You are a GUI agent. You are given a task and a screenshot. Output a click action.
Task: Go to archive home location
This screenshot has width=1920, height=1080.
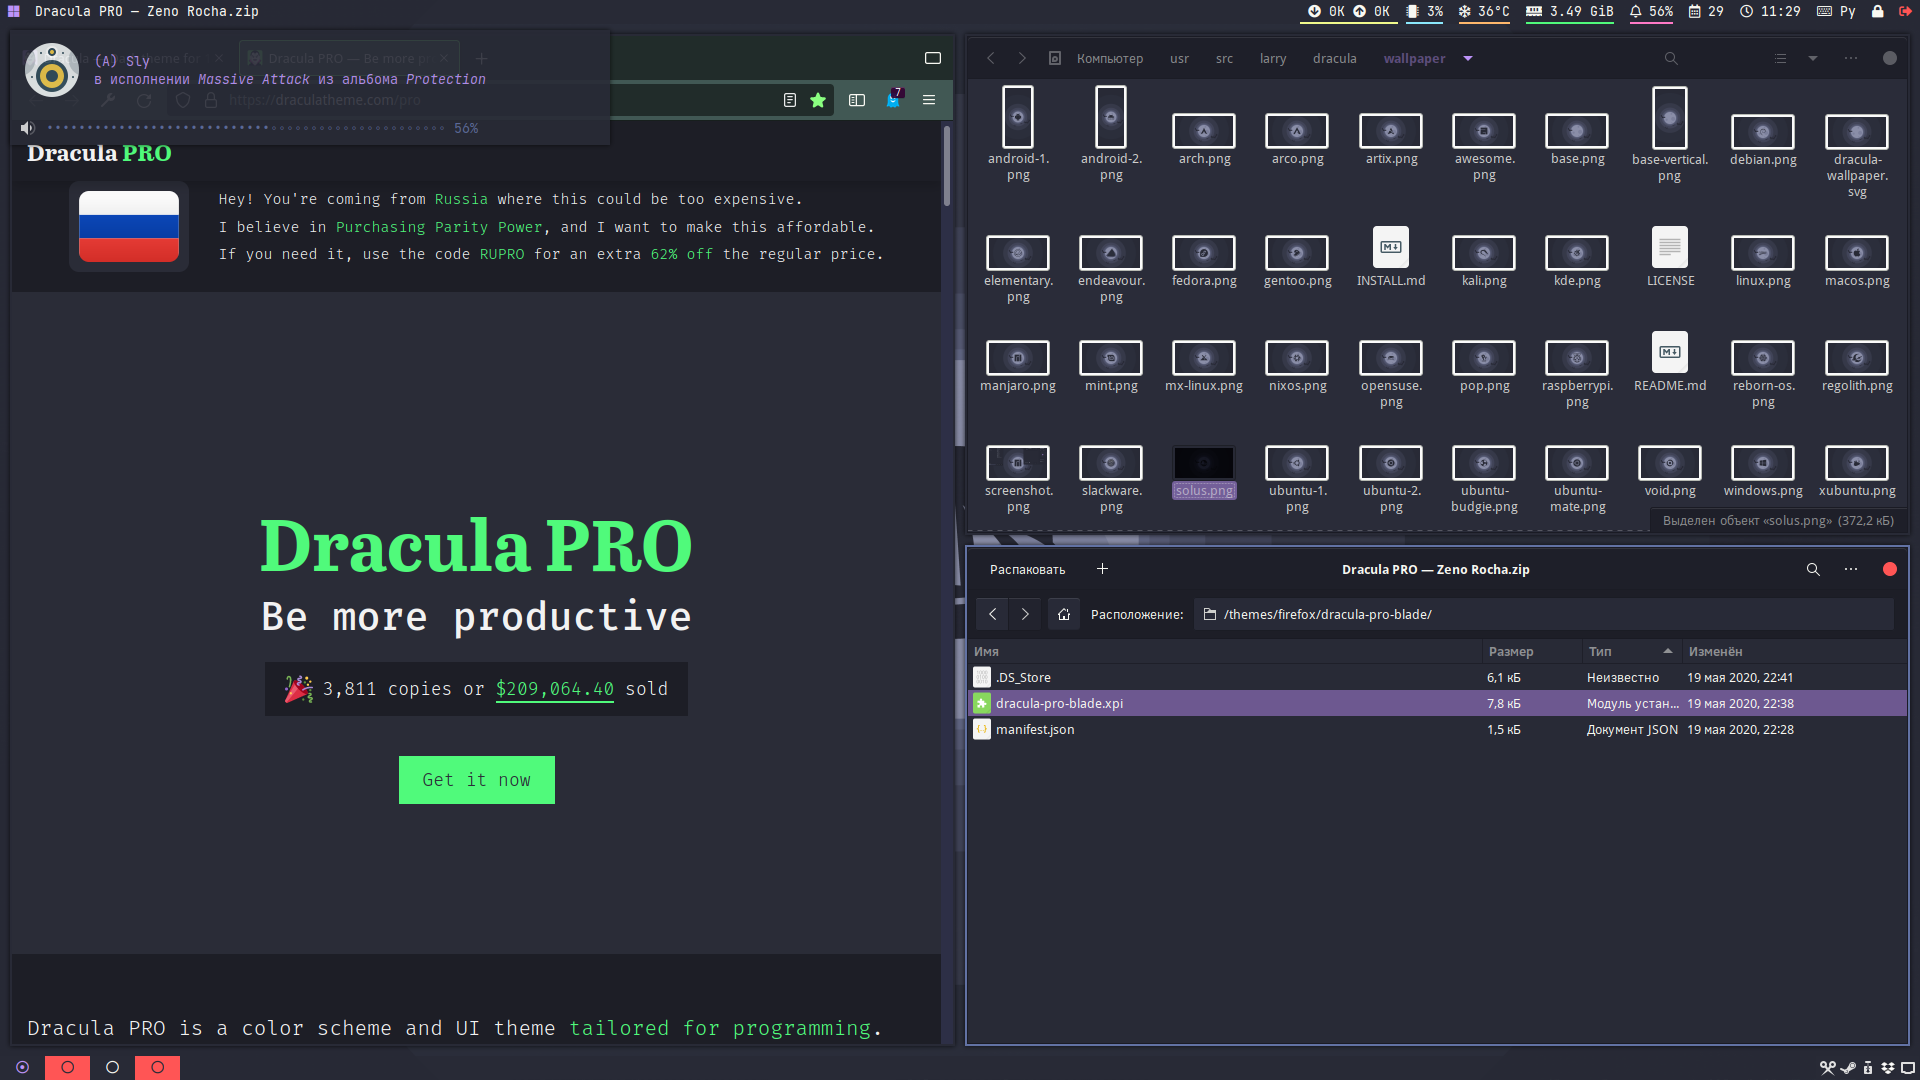coord(1064,615)
